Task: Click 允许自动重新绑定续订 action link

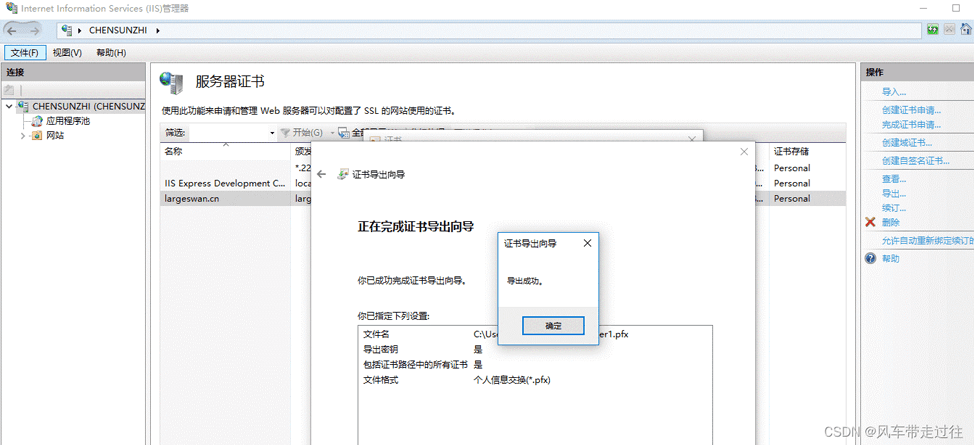Action: (x=927, y=241)
